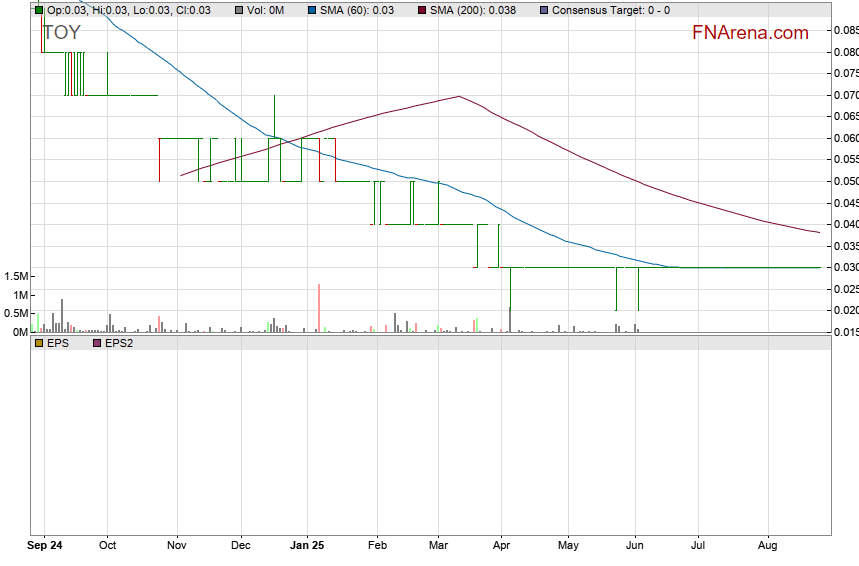Toggle the SMA (60): 0.03 legend label

(x=357, y=10)
